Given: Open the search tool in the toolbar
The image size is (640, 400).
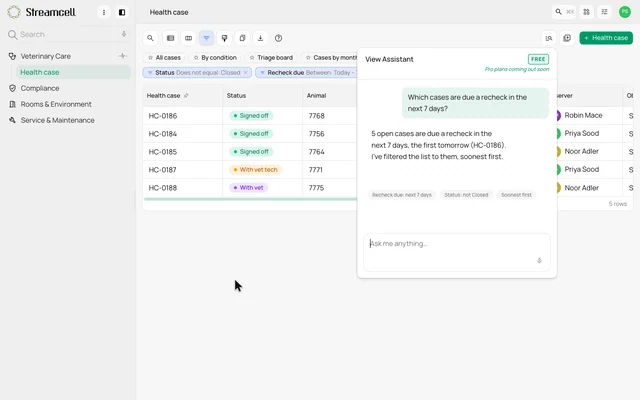Looking at the screenshot, I should point(150,38).
